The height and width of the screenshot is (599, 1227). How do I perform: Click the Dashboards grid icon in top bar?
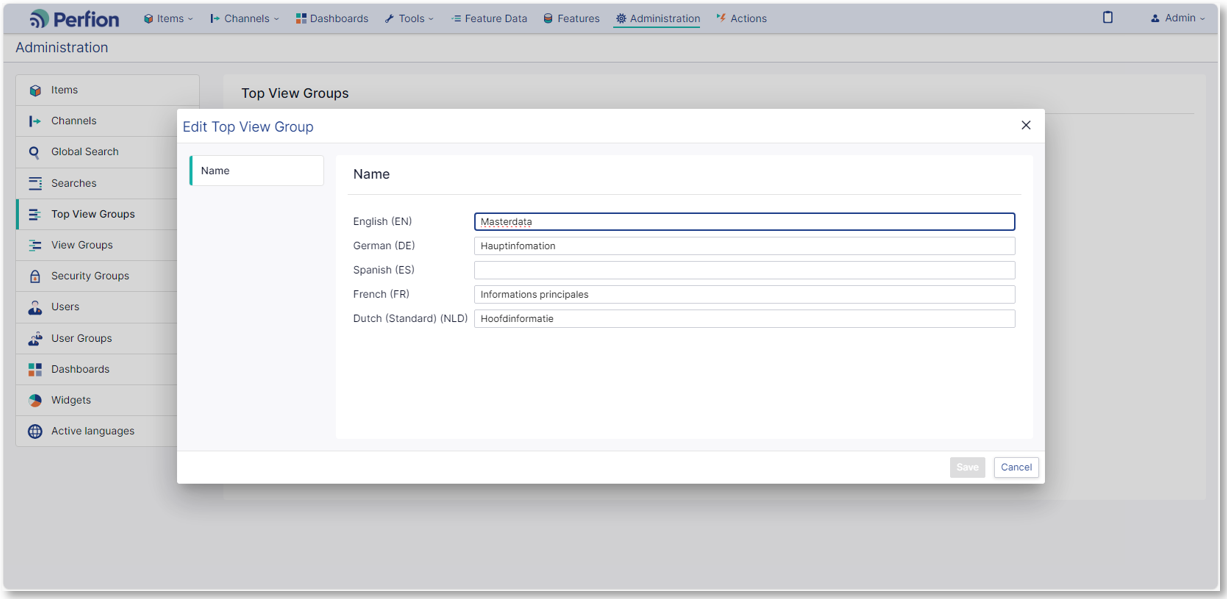click(301, 19)
